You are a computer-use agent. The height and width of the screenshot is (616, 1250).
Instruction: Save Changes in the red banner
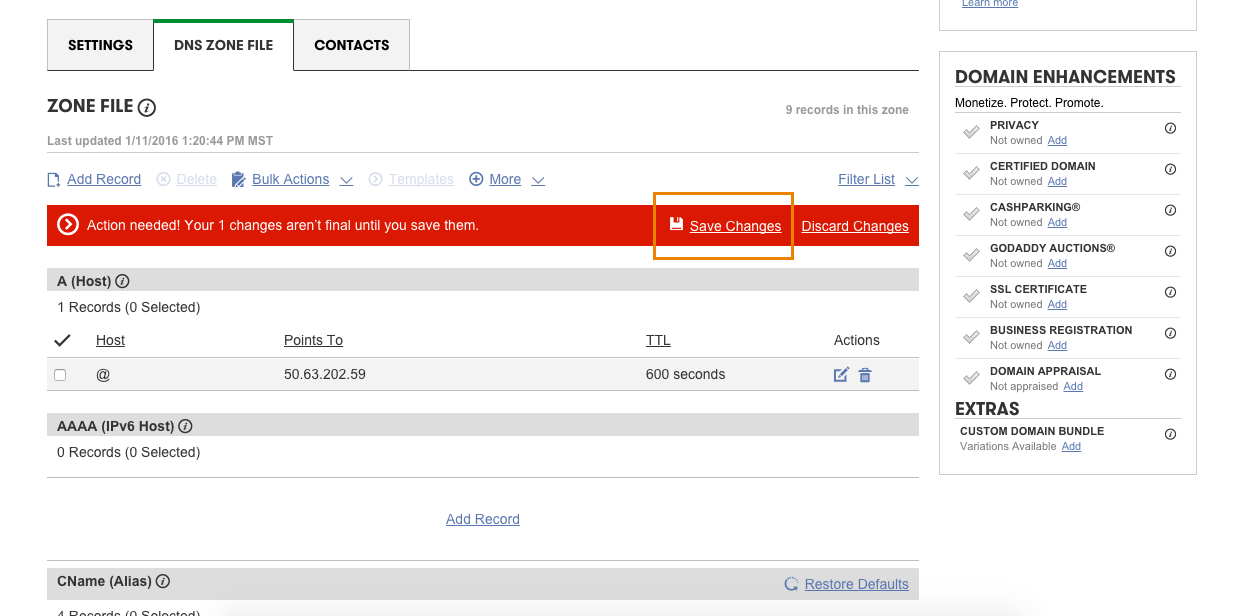coord(734,226)
